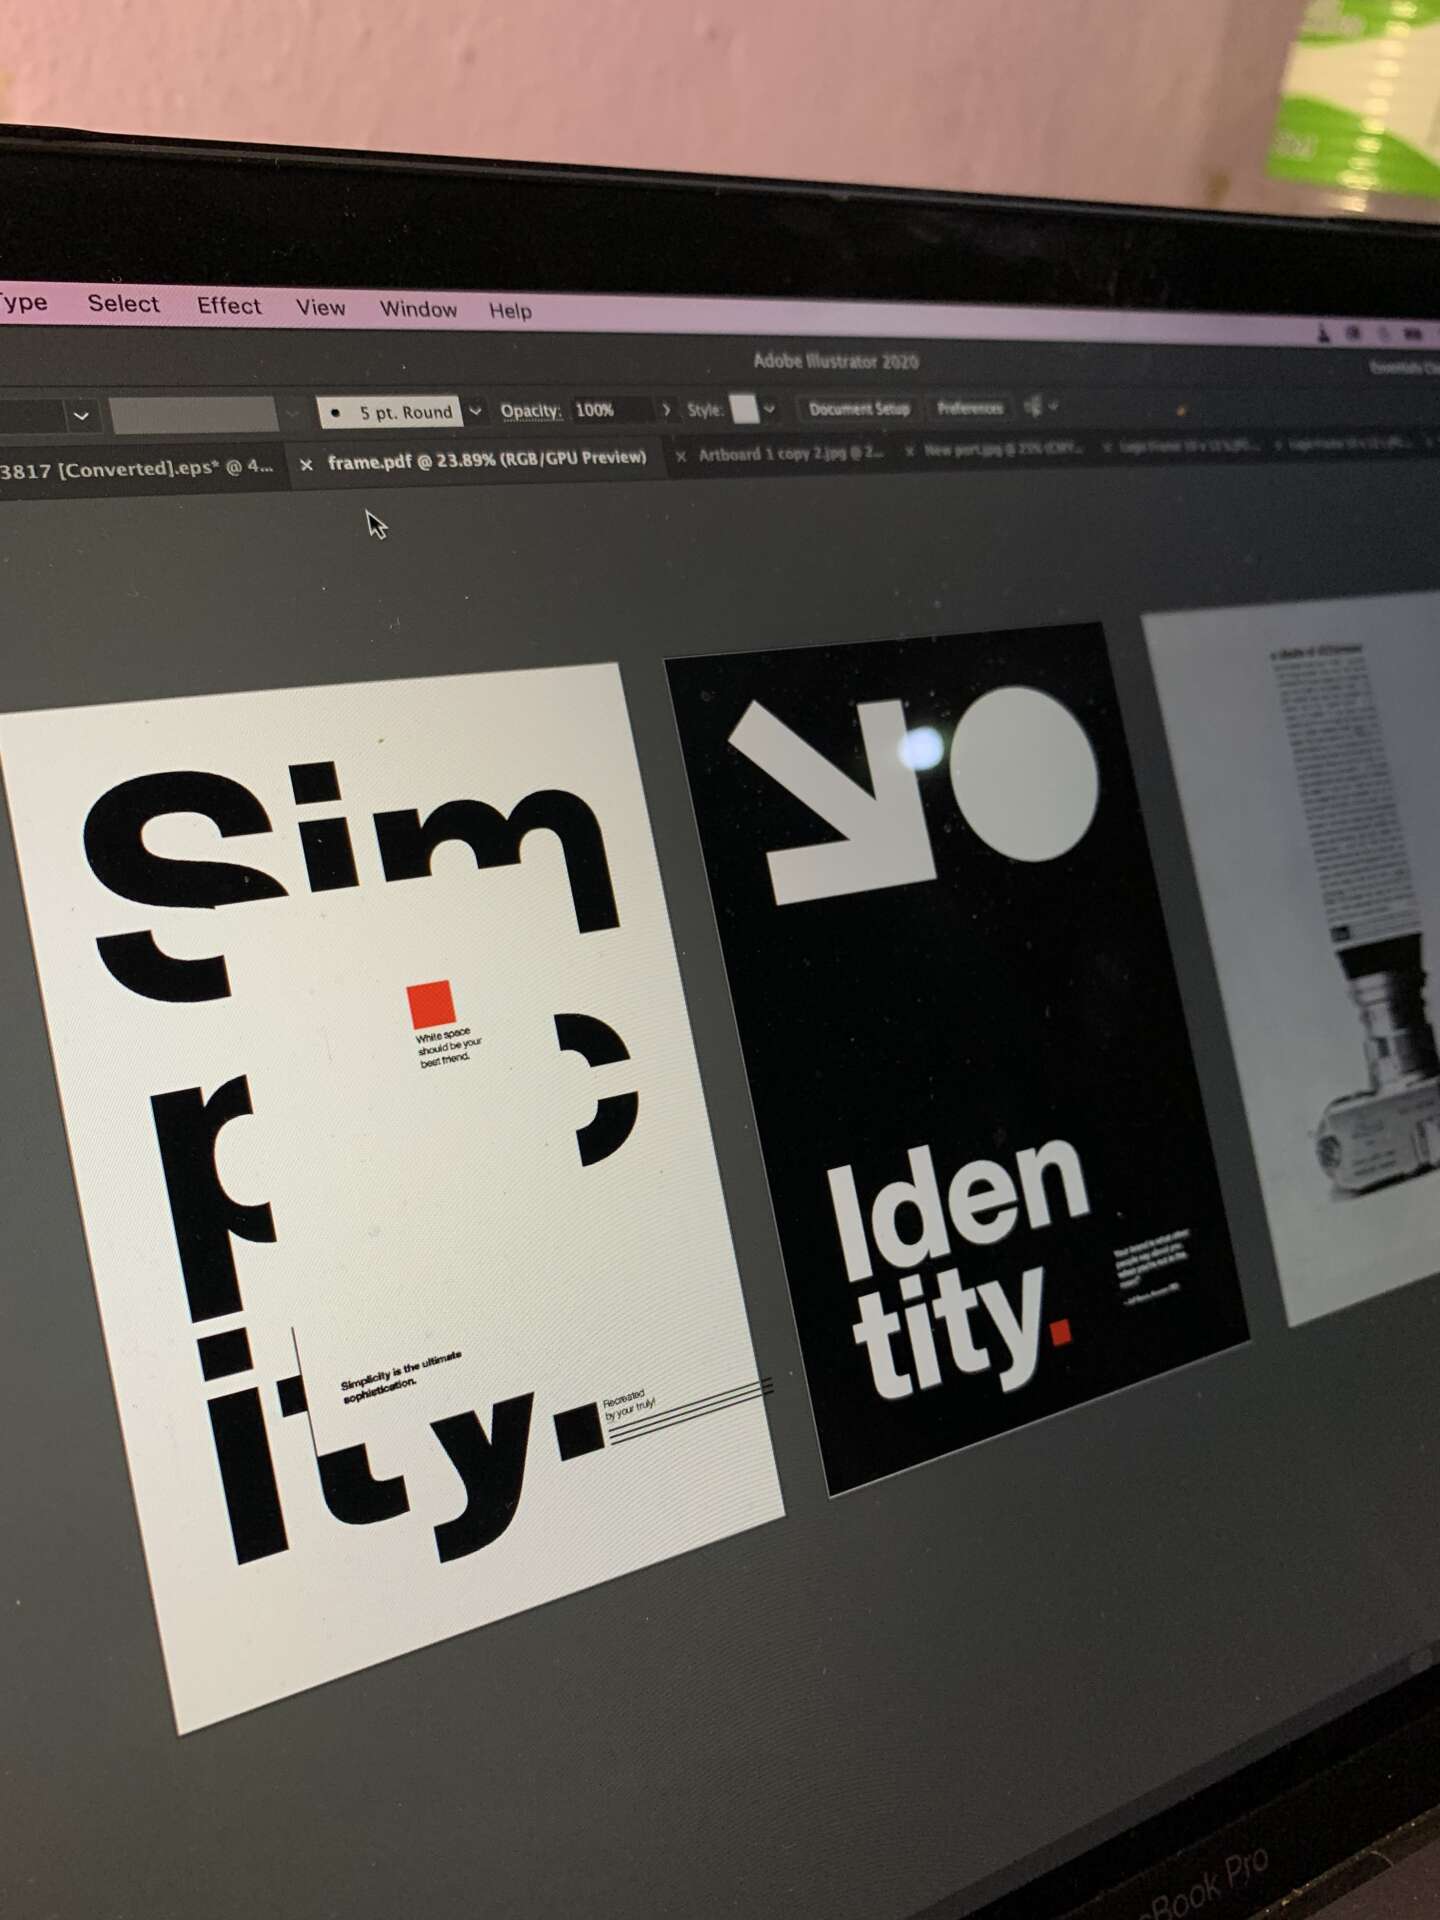The width and height of the screenshot is (1440, 1920).
Task: Close the frame.pdf tab with its X icon
Action: pos(306,464)
